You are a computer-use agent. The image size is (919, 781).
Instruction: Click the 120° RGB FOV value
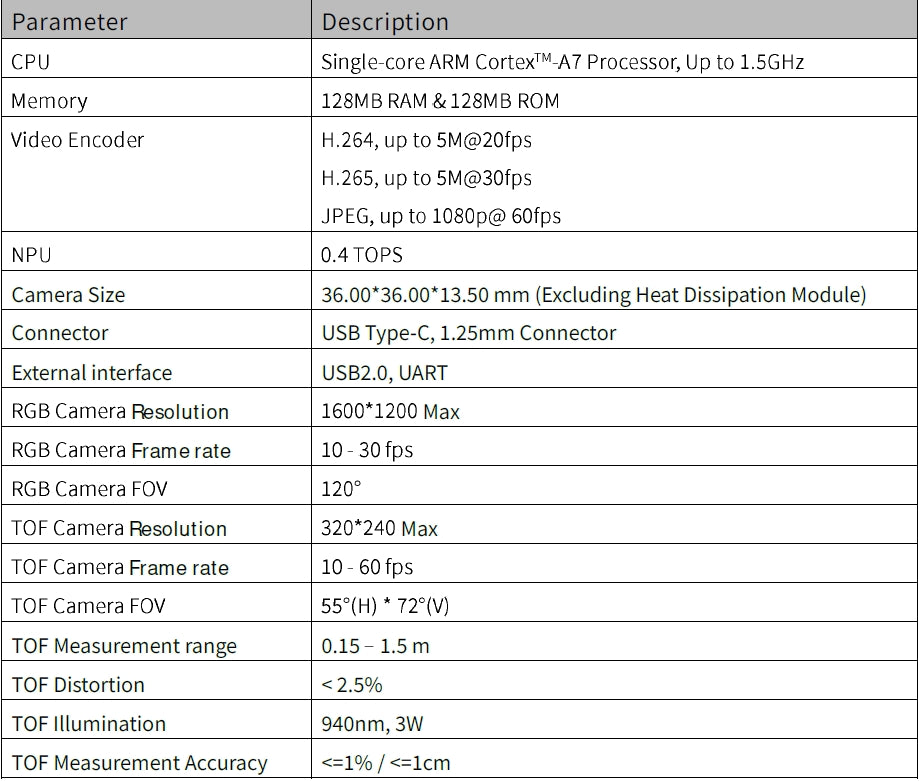click(x=339, y=489)
